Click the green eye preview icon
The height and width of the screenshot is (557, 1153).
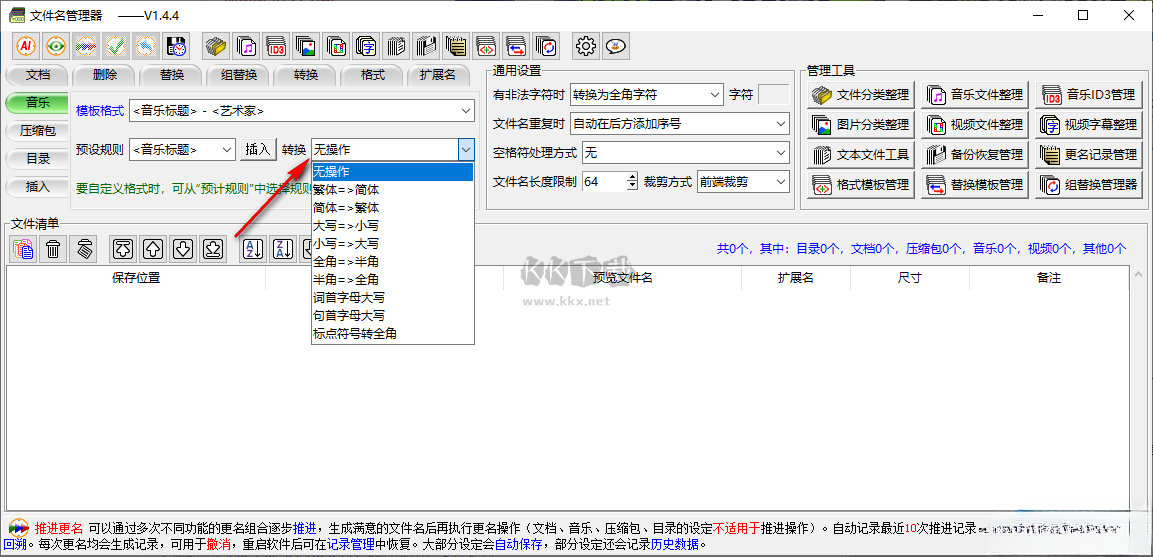pos(56,46)
